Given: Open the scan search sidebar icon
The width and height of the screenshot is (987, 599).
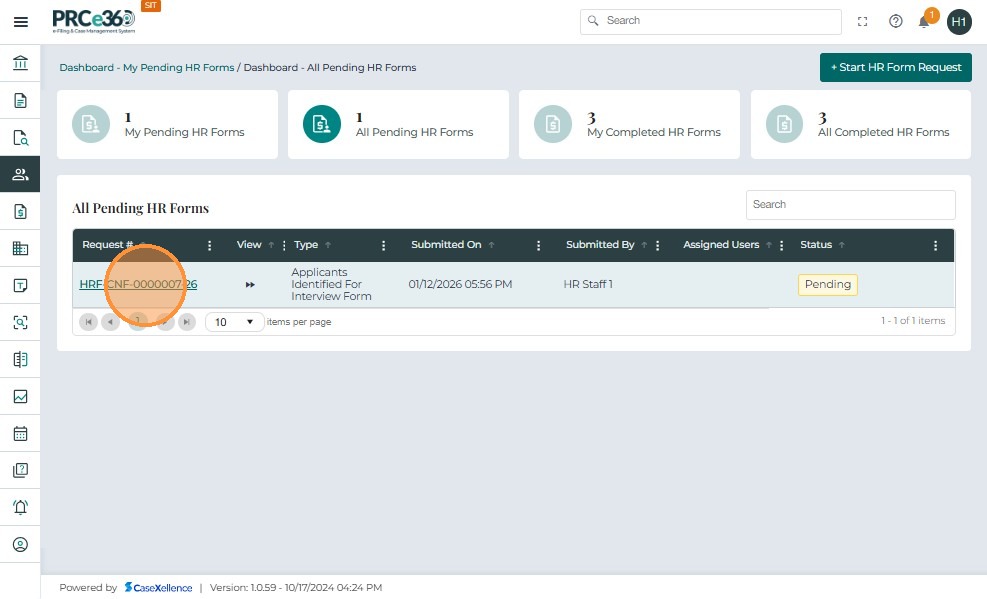Looking at the screenshot, I should click(20, 323).
